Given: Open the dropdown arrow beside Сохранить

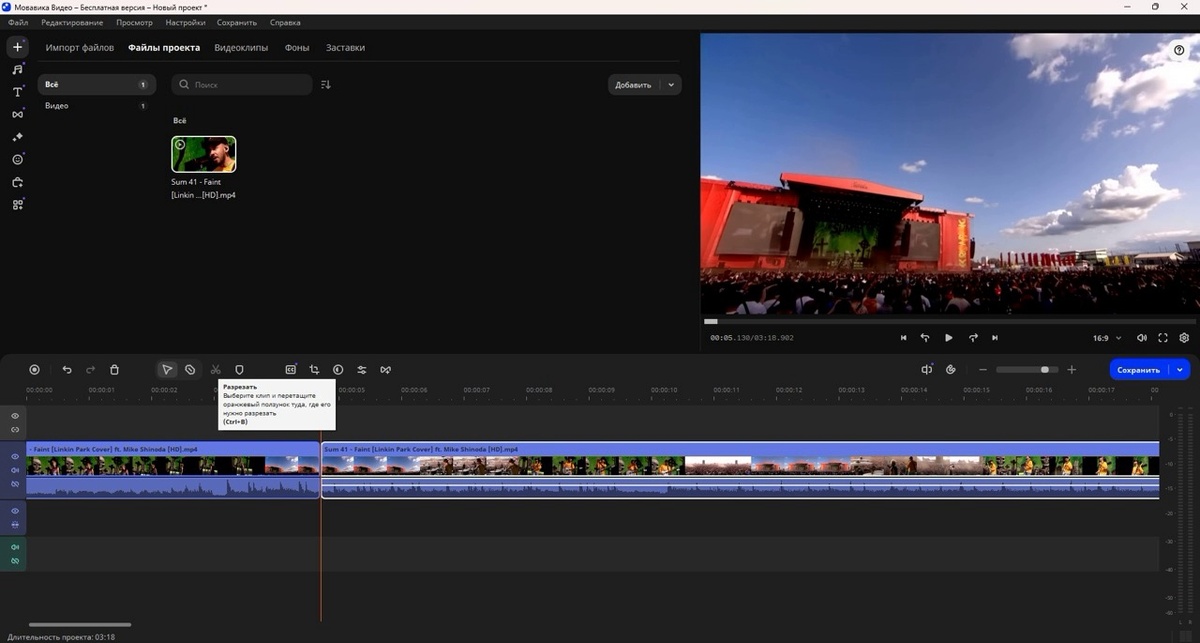Looking at the screenshot, I should click(x=1180, y=370).
